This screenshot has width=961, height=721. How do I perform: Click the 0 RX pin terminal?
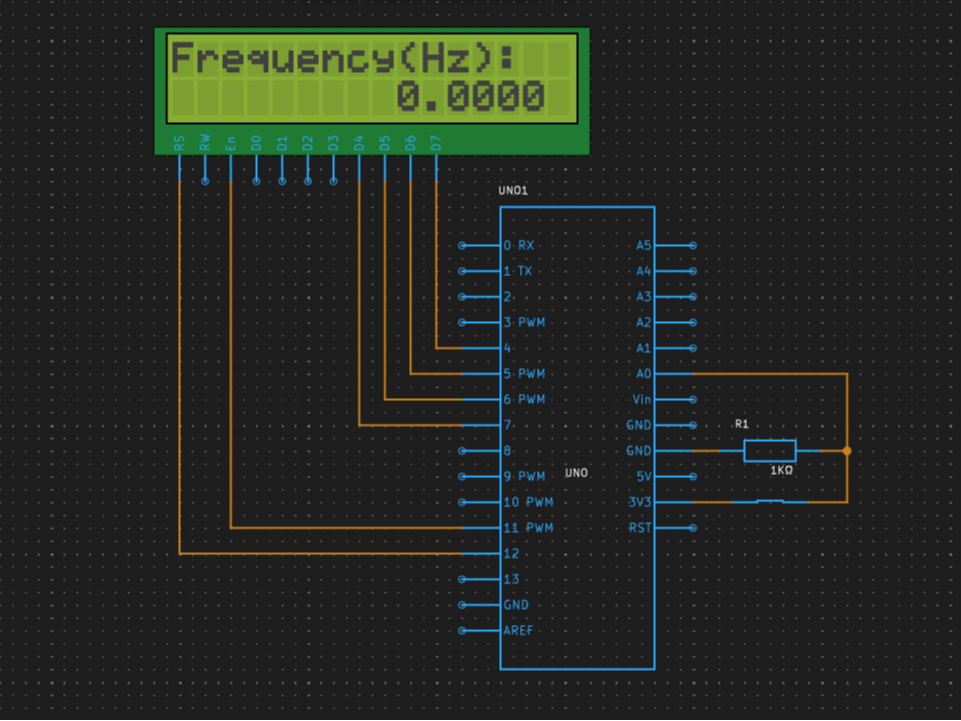[462, 244]
